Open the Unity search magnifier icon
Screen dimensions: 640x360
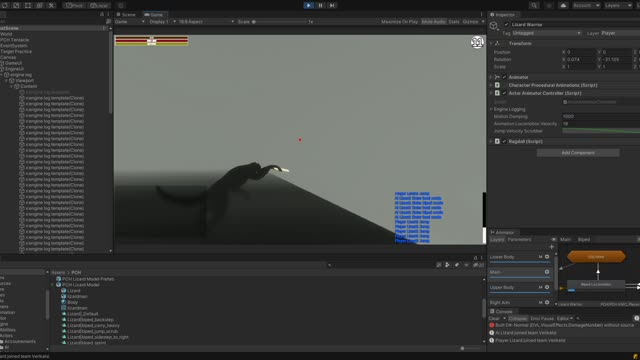point(534,5)
